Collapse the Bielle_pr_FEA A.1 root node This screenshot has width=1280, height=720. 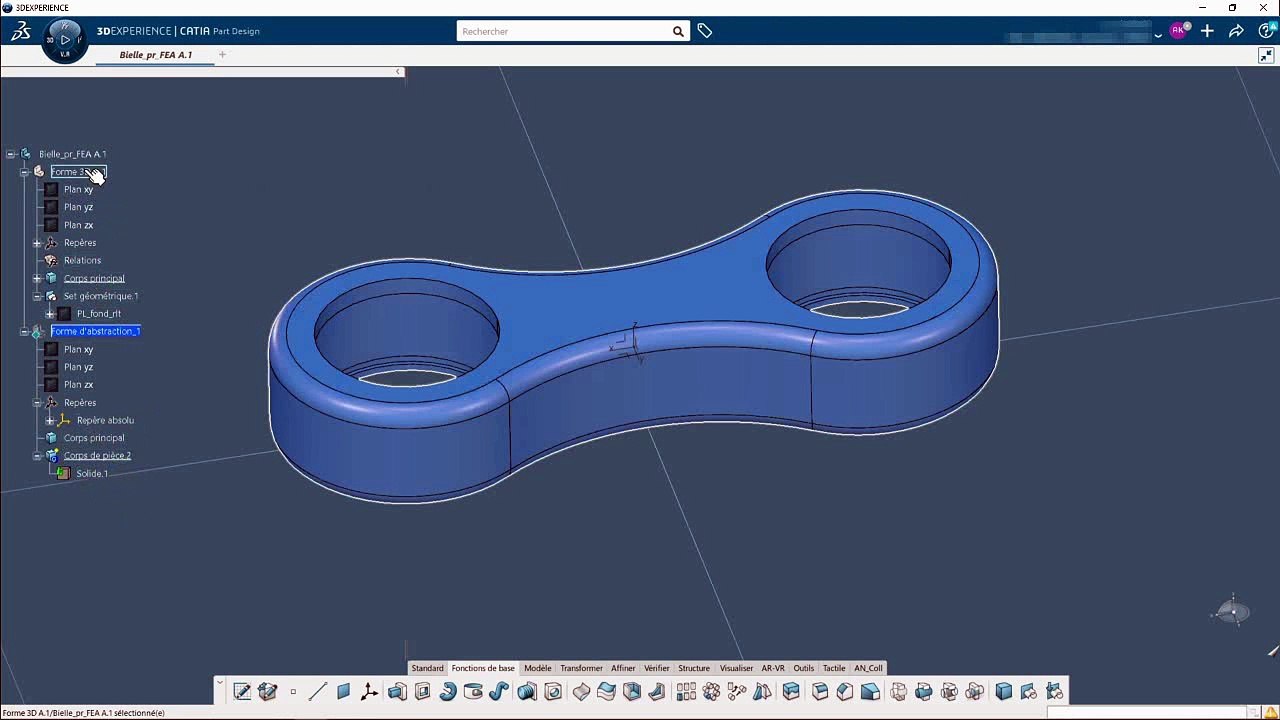point(11,154)
